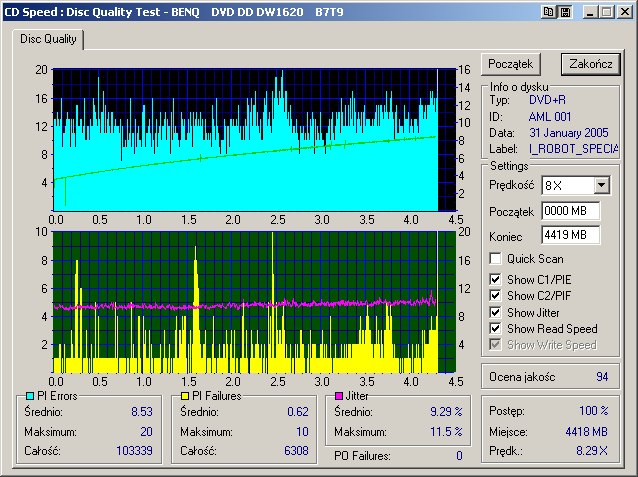Minimize the CD Speed window
Viewport: 638px width, 477px height.
point(590,12)
